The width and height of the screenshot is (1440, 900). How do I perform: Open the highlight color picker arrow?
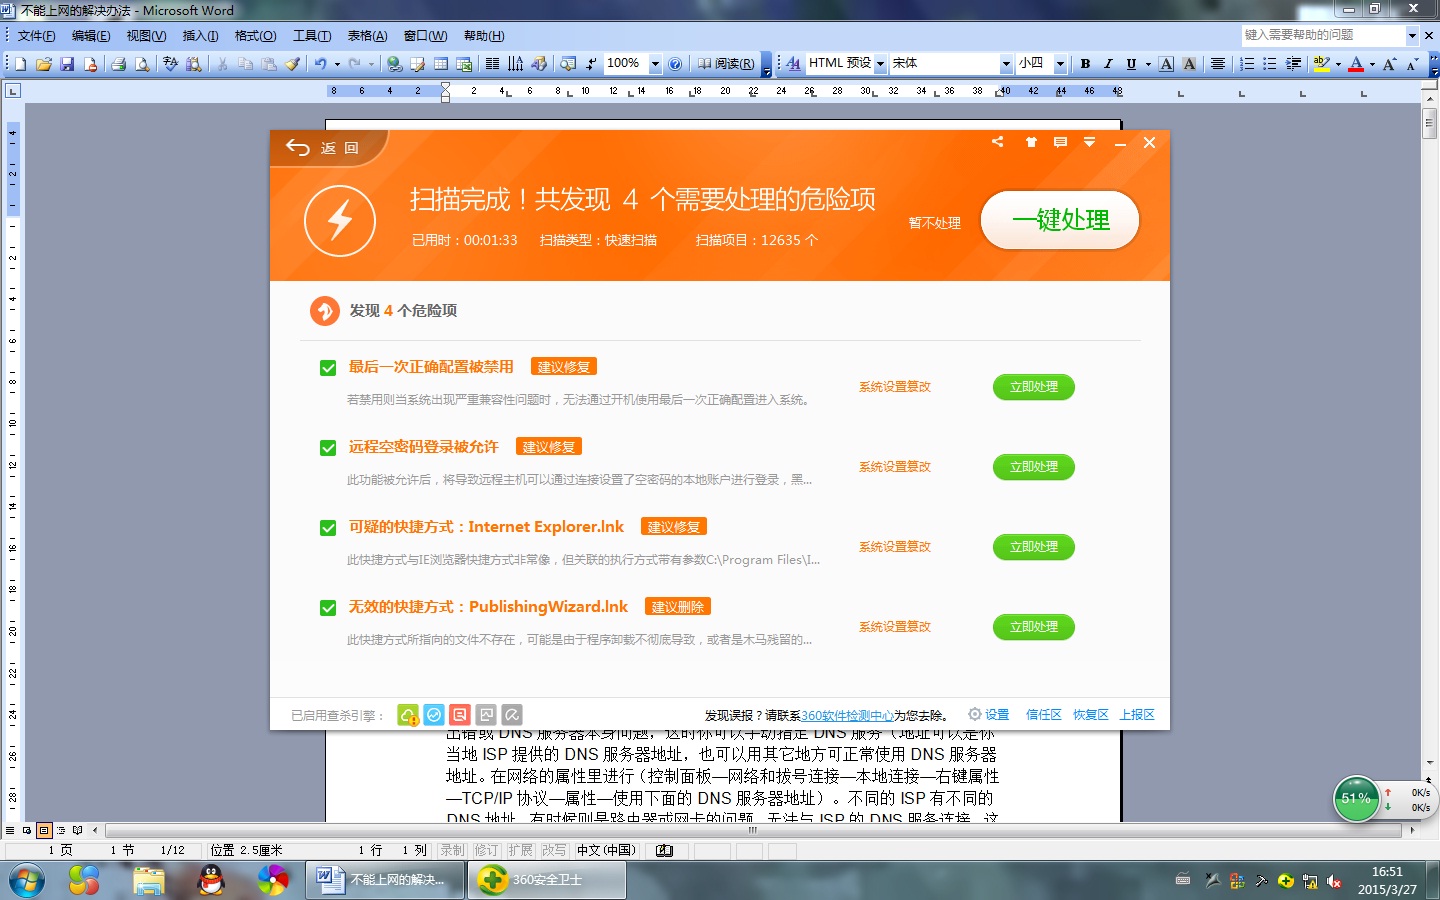(x=1338, y=64)
